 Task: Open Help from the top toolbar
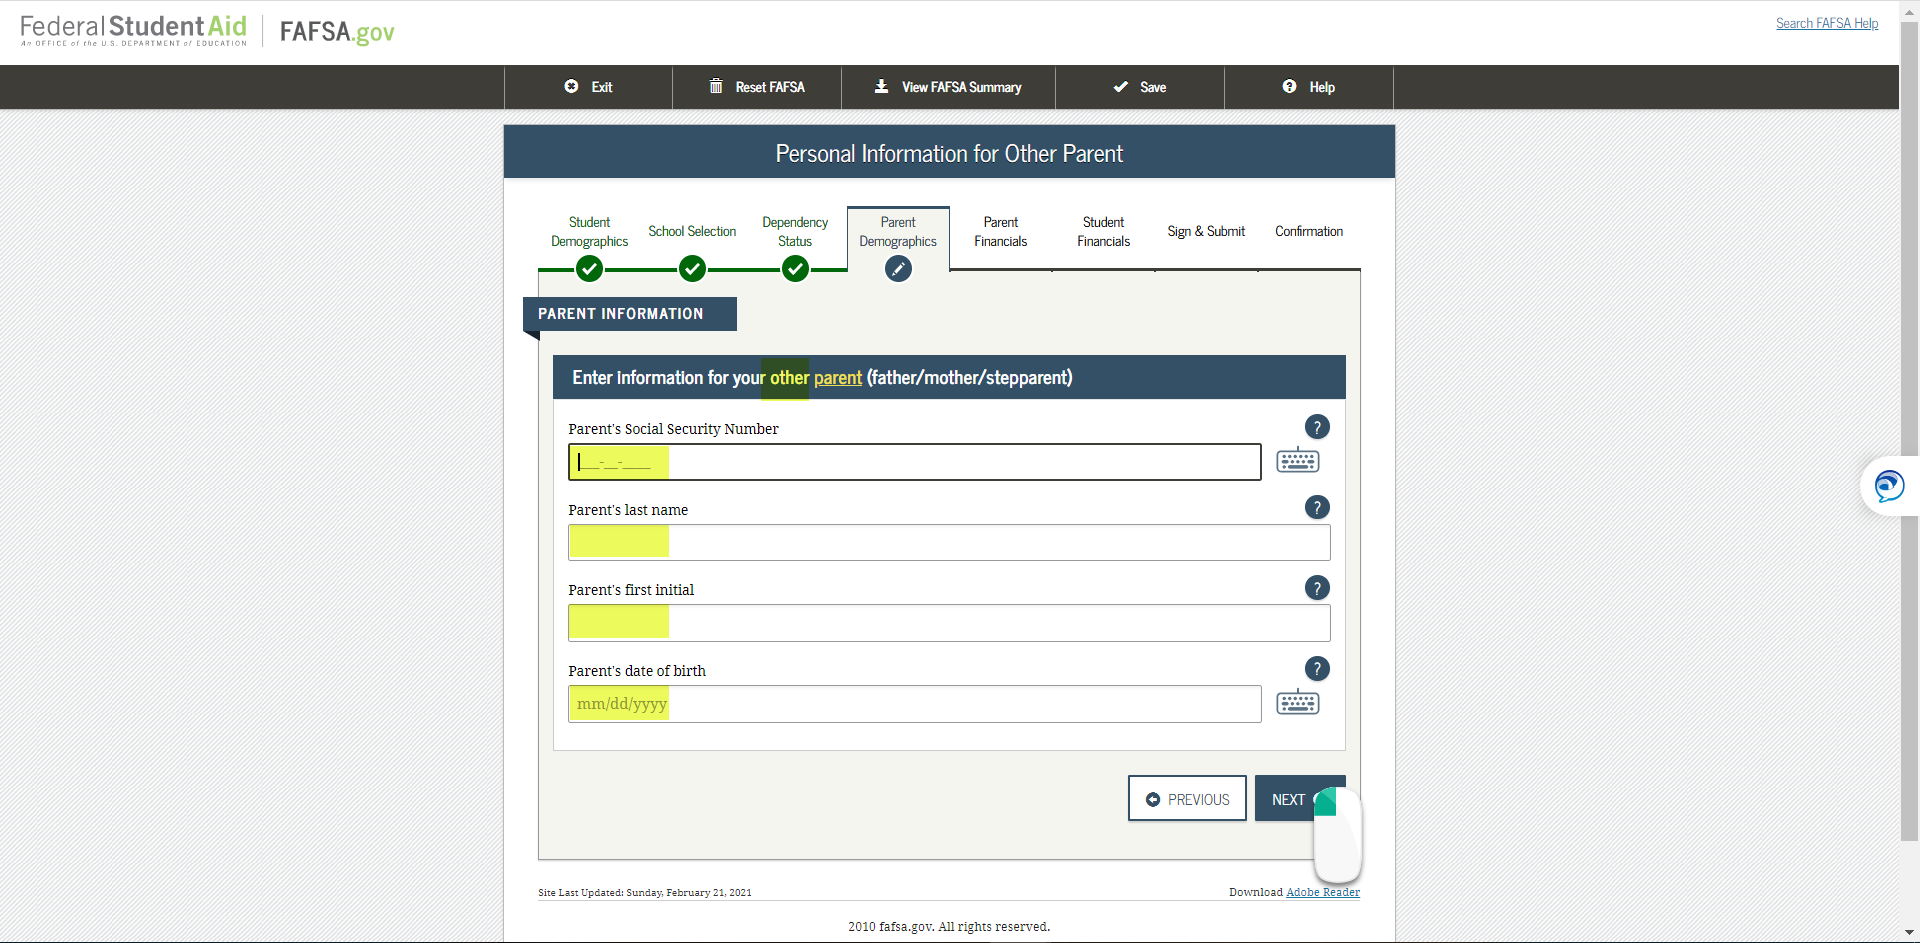click(x=1308, y=87)
